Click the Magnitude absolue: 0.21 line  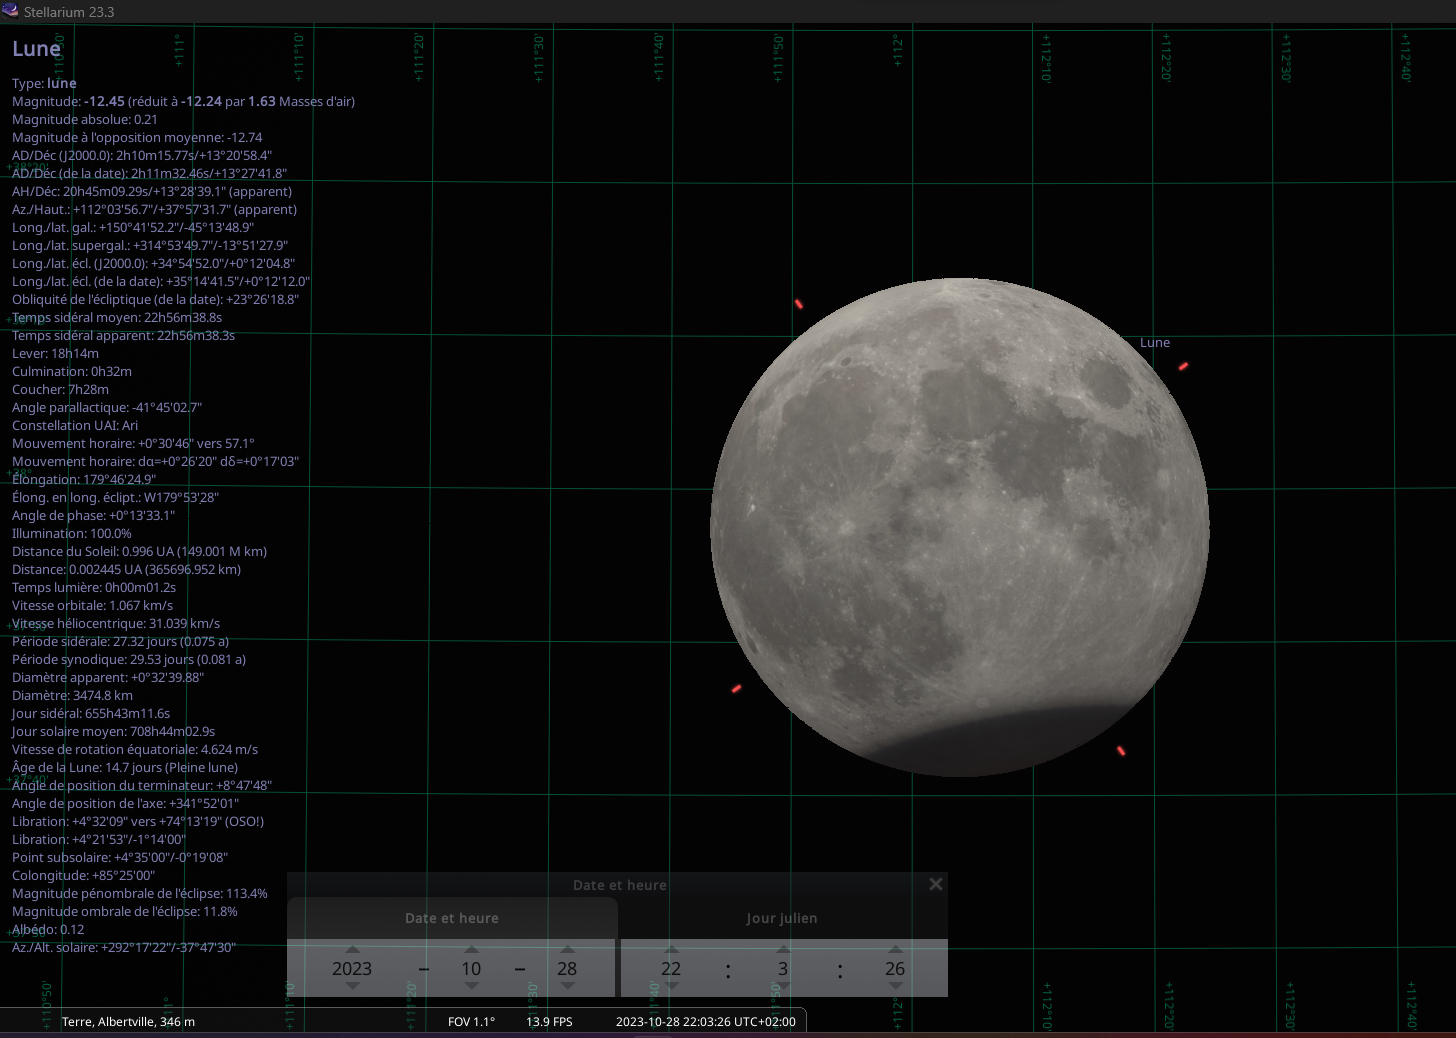tap(85, 119)
